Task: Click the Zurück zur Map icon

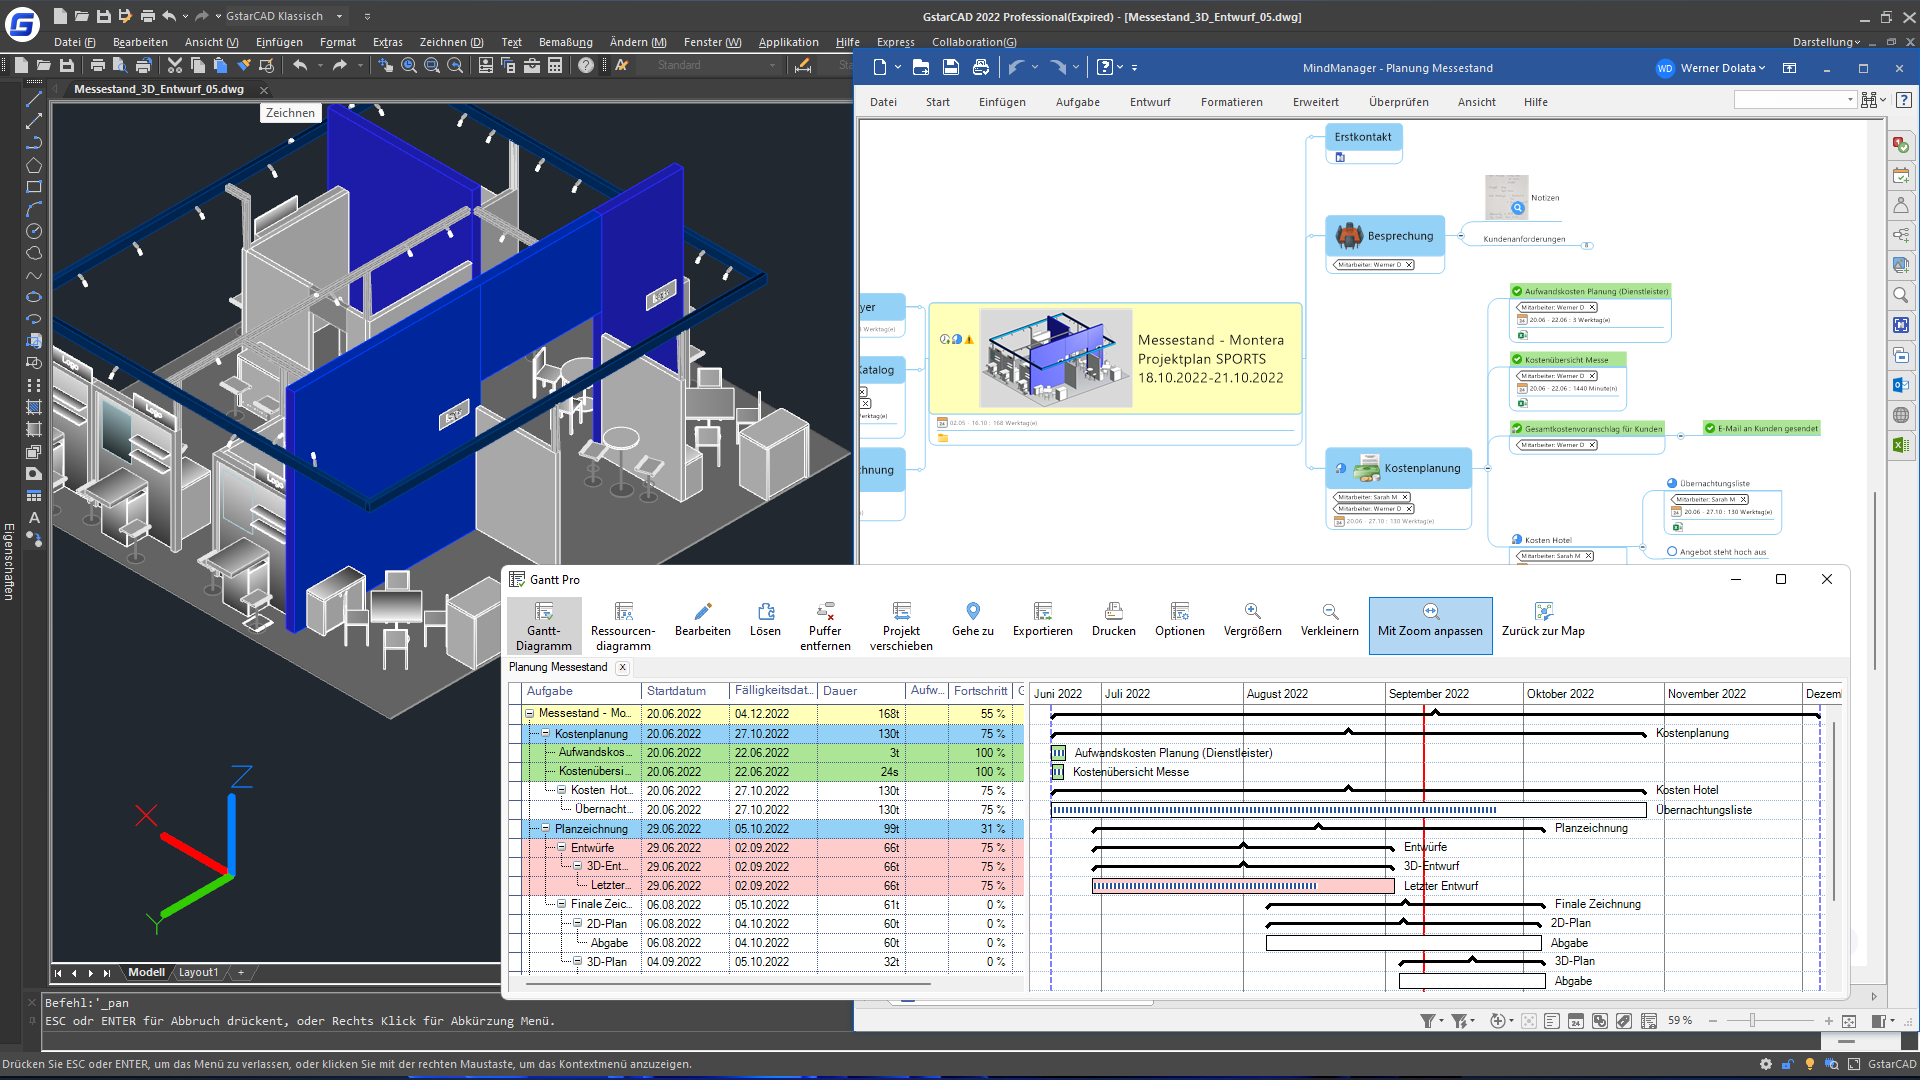Action: pyautogui.click(x=1543, y=611)
